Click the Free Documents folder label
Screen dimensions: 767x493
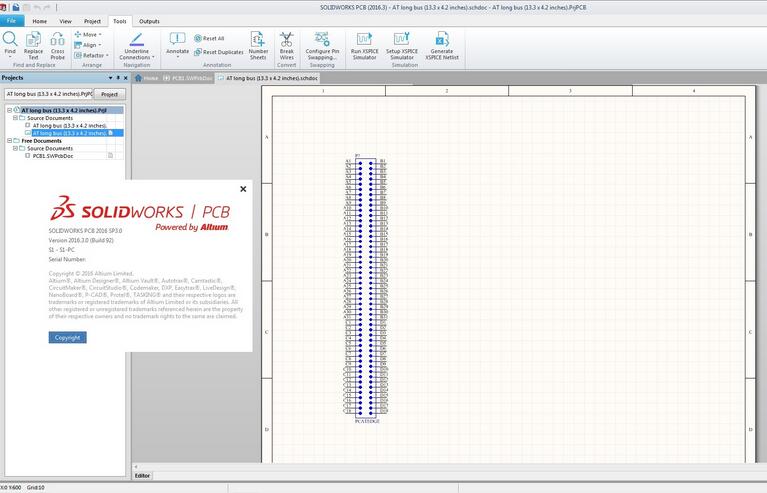[x=42, y=141]
